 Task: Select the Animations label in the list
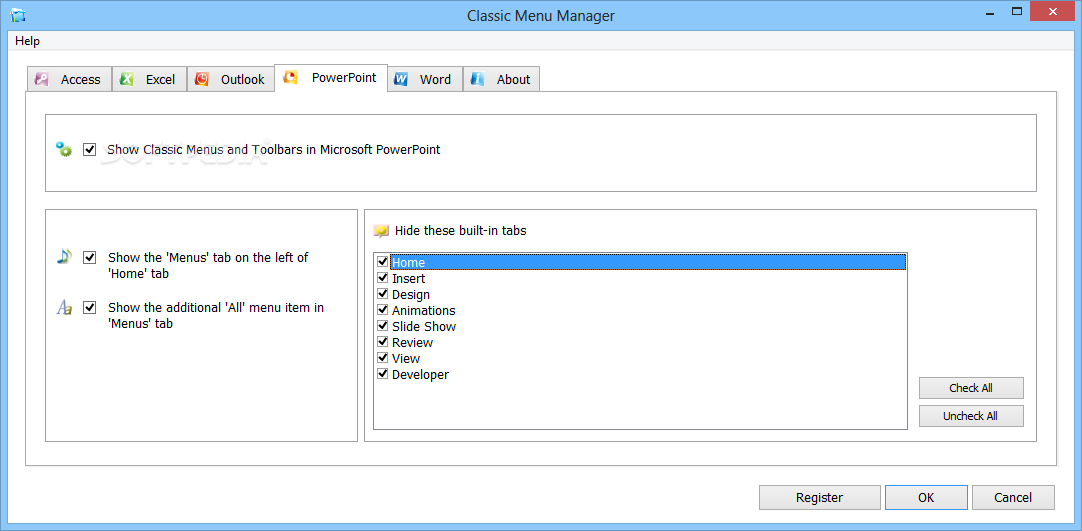[424, 310]
